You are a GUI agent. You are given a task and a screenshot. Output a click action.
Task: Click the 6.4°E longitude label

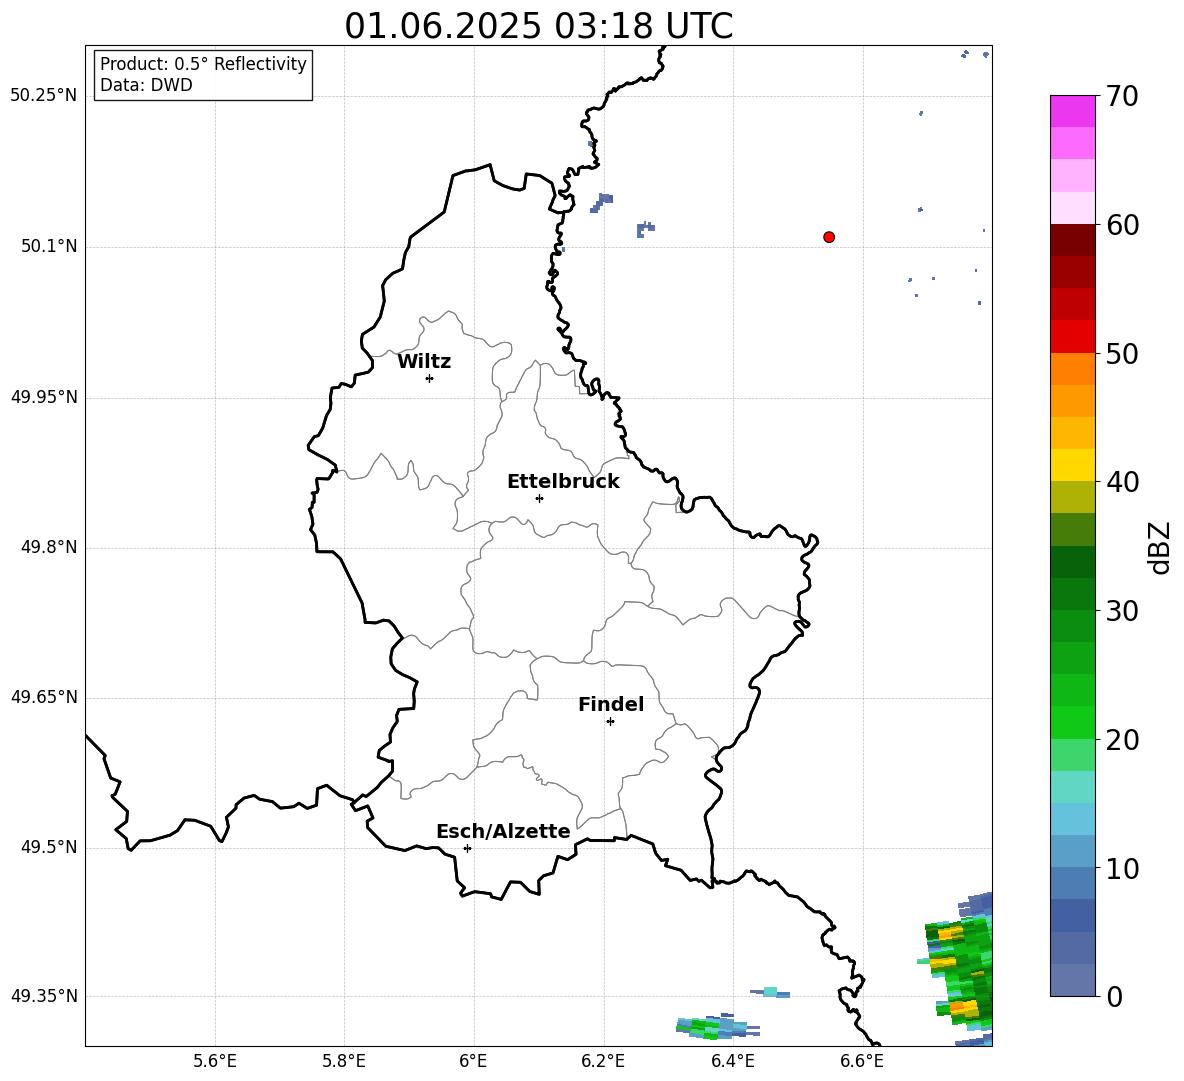coord(732,1061)
